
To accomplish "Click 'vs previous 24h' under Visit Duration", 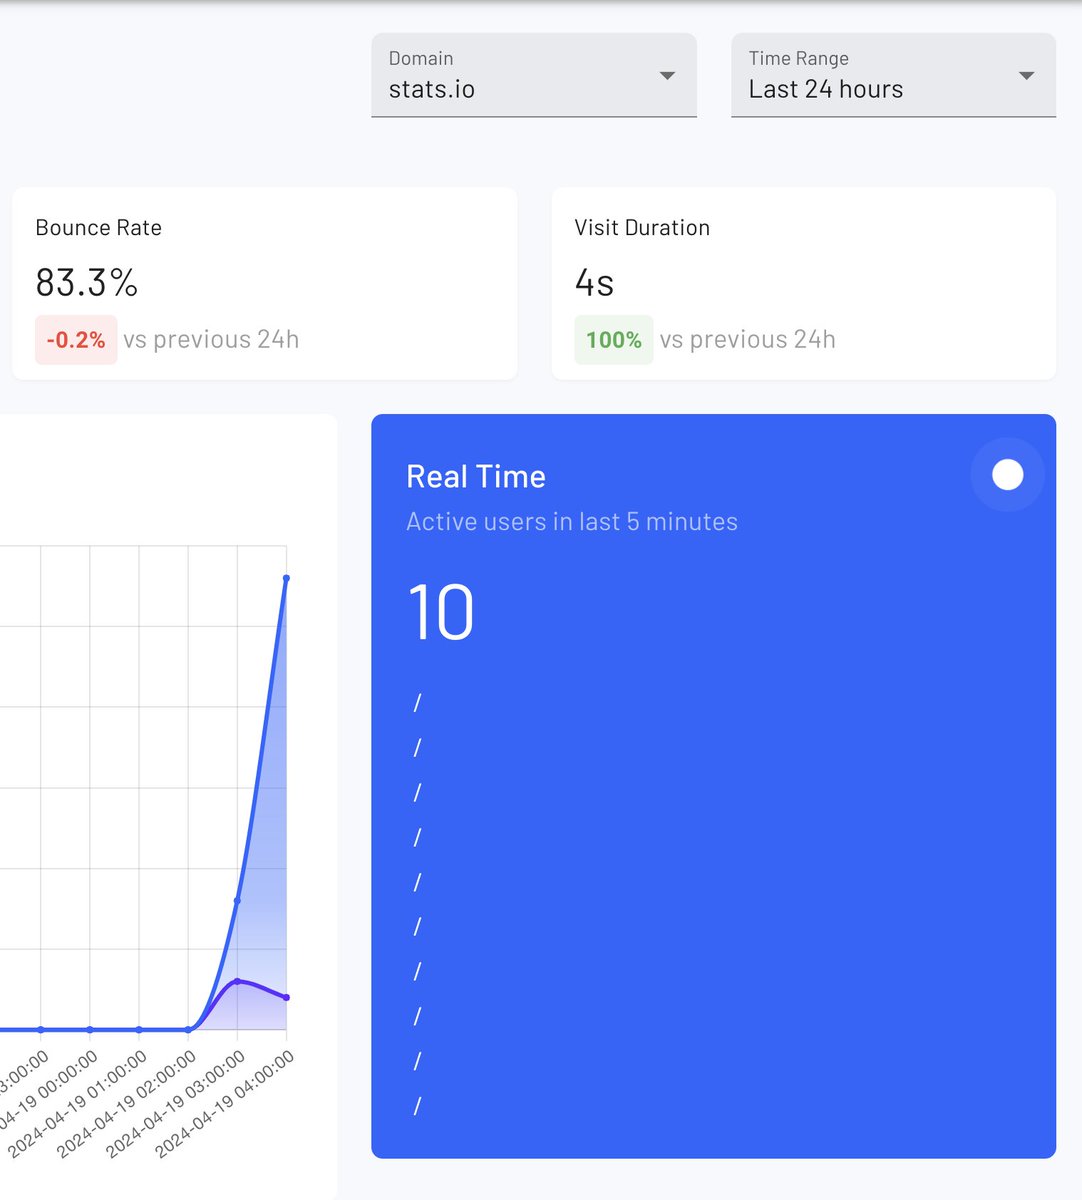I will coord(747,340).
